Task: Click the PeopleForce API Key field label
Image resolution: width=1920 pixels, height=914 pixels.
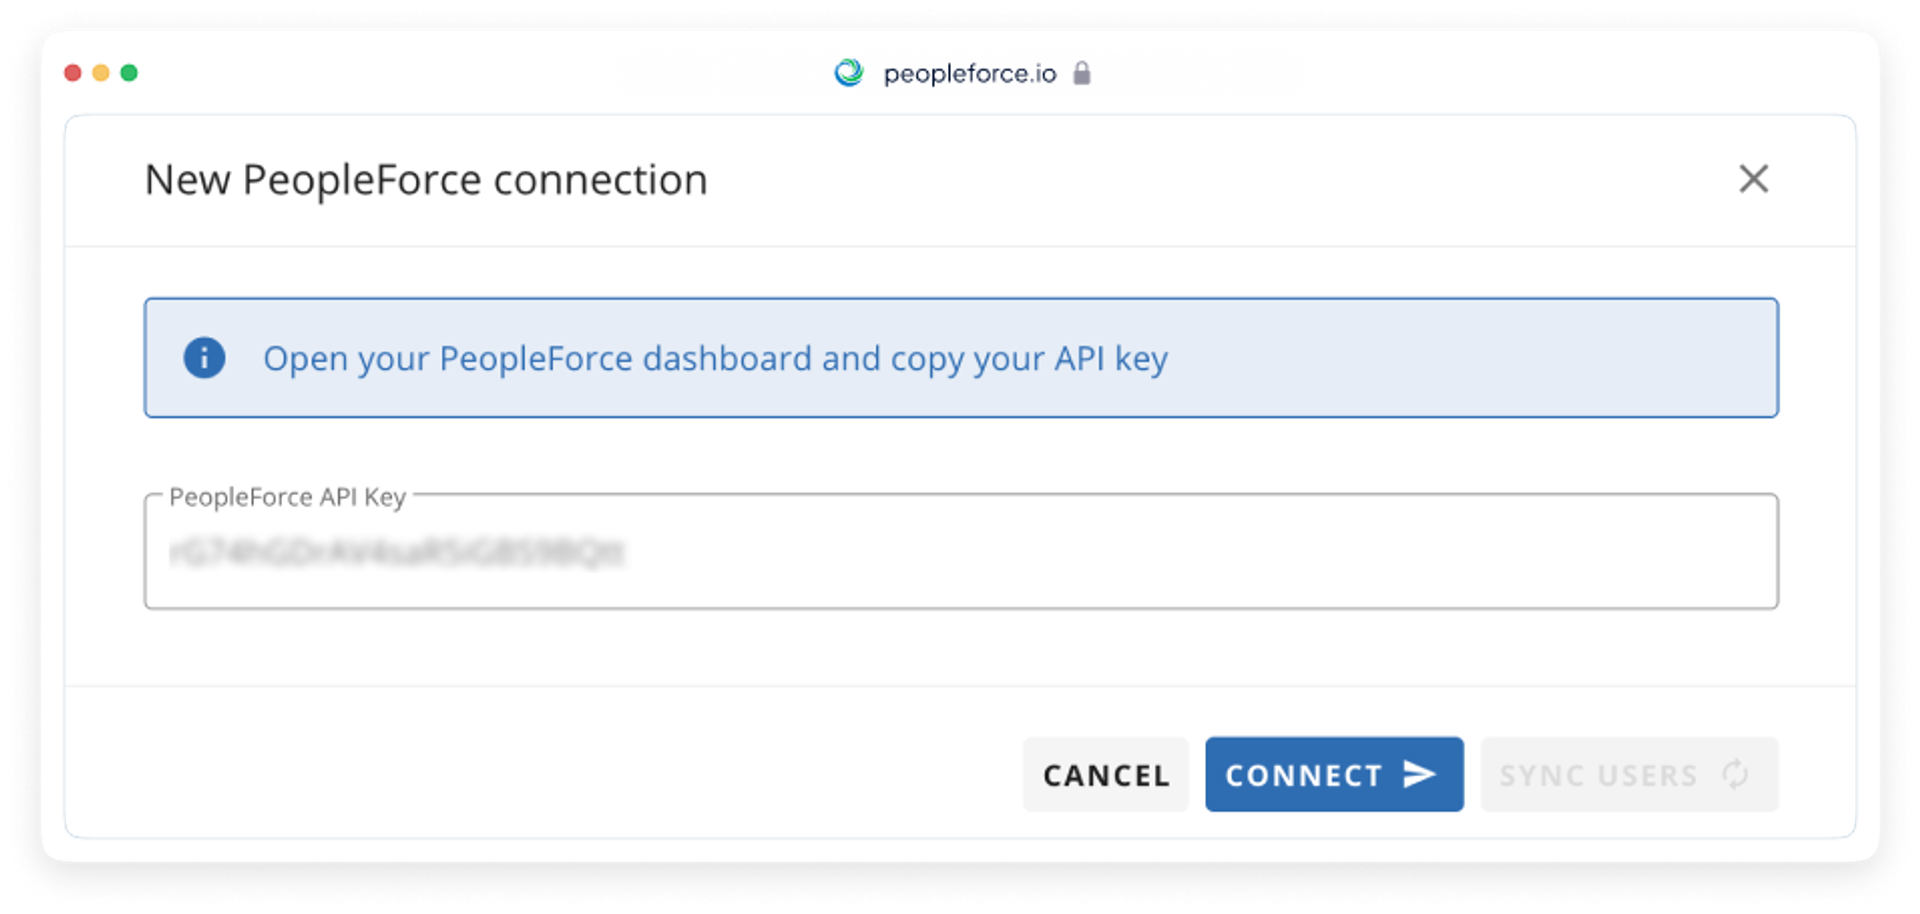Action: tap(287, 497)
